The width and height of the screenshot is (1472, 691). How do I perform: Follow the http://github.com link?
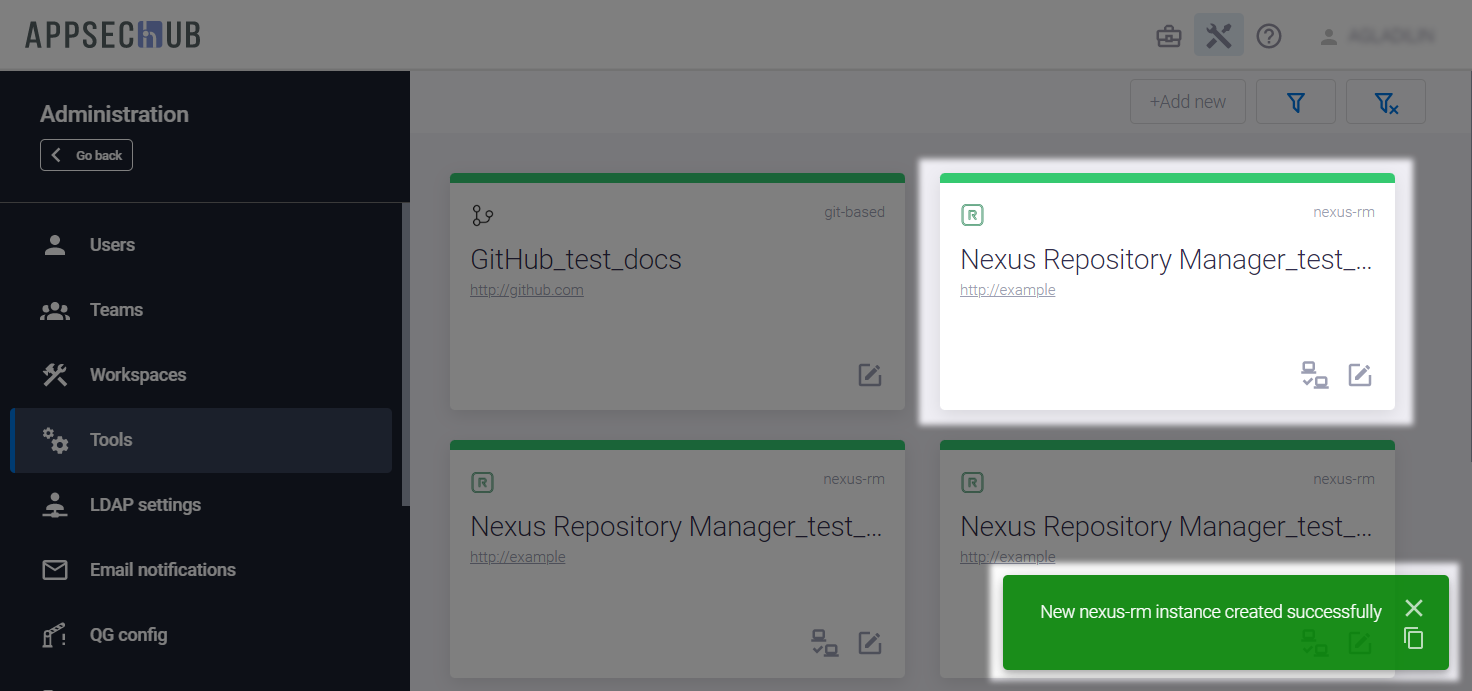pos(527,290)
